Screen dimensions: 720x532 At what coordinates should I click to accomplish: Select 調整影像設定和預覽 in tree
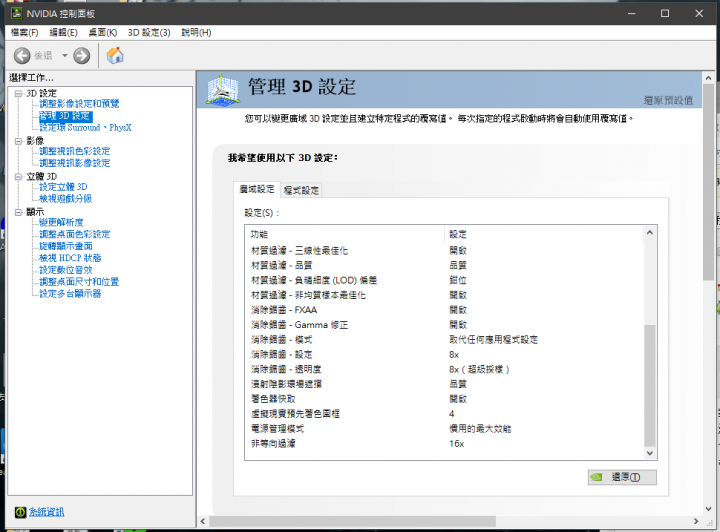[x=79, y=104]
